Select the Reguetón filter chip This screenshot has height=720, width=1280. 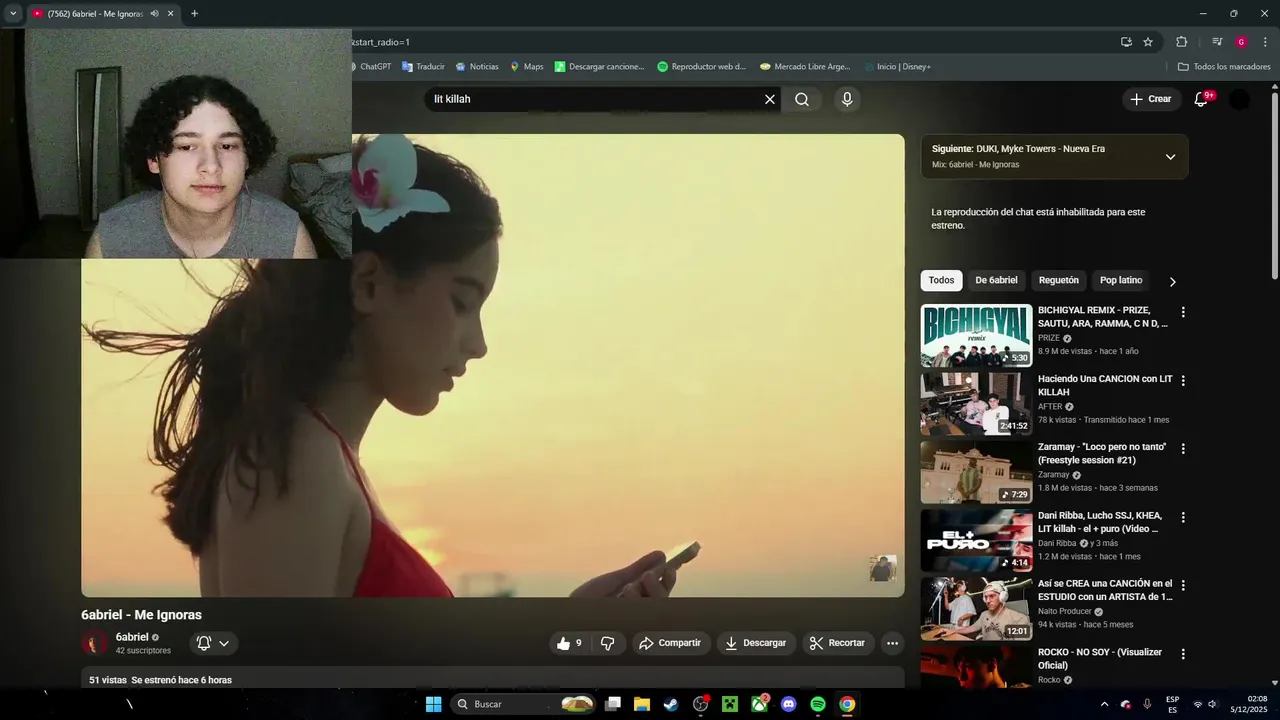[1059, 281]
